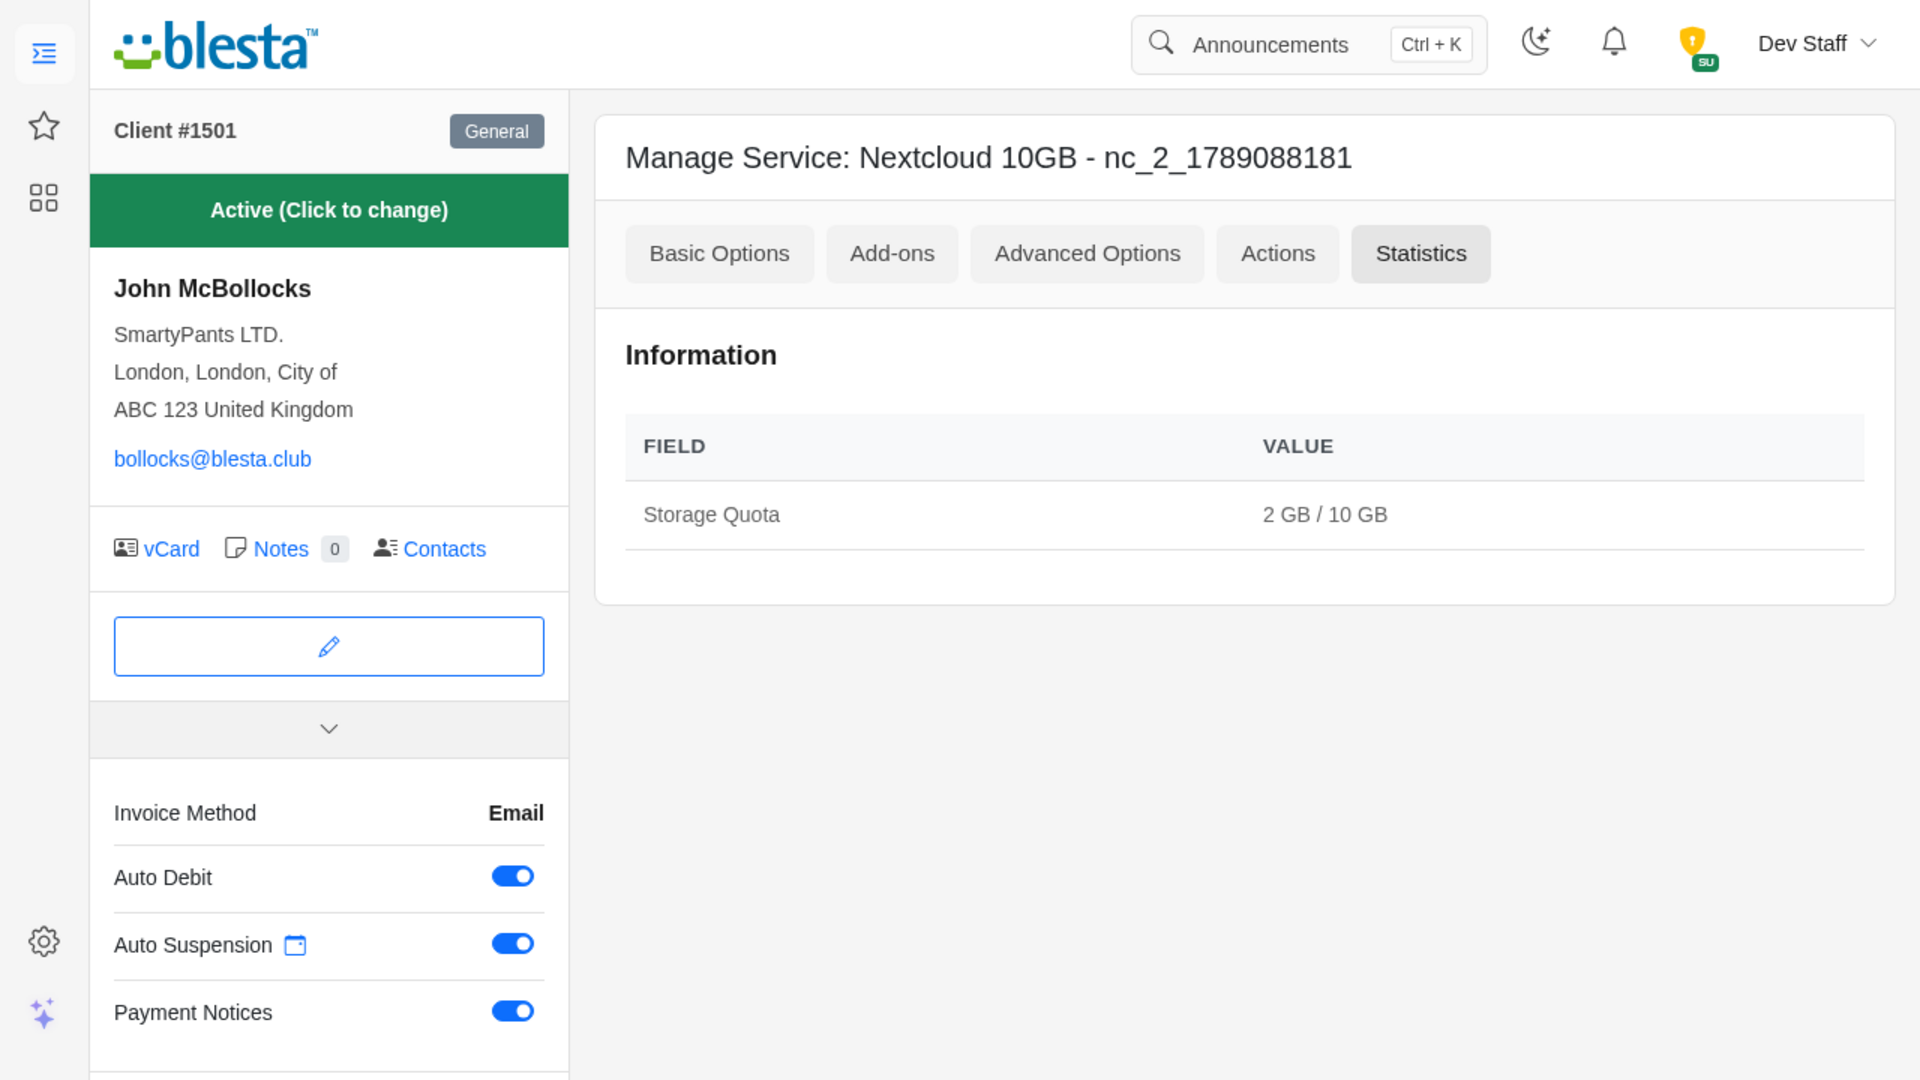Open the Notes link
Screen dimensions: 1920x1080
(x=281, y=549)
